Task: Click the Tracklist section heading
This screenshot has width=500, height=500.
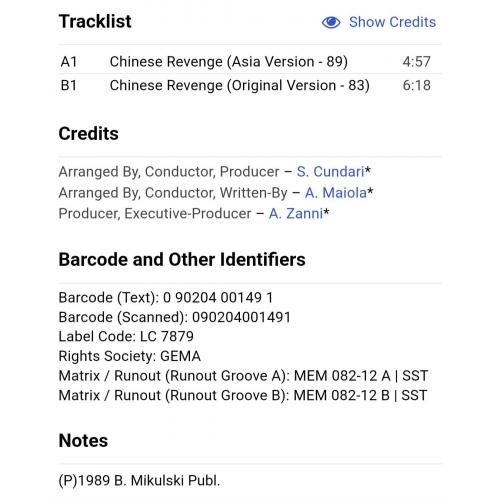Action: pos(95,22)
